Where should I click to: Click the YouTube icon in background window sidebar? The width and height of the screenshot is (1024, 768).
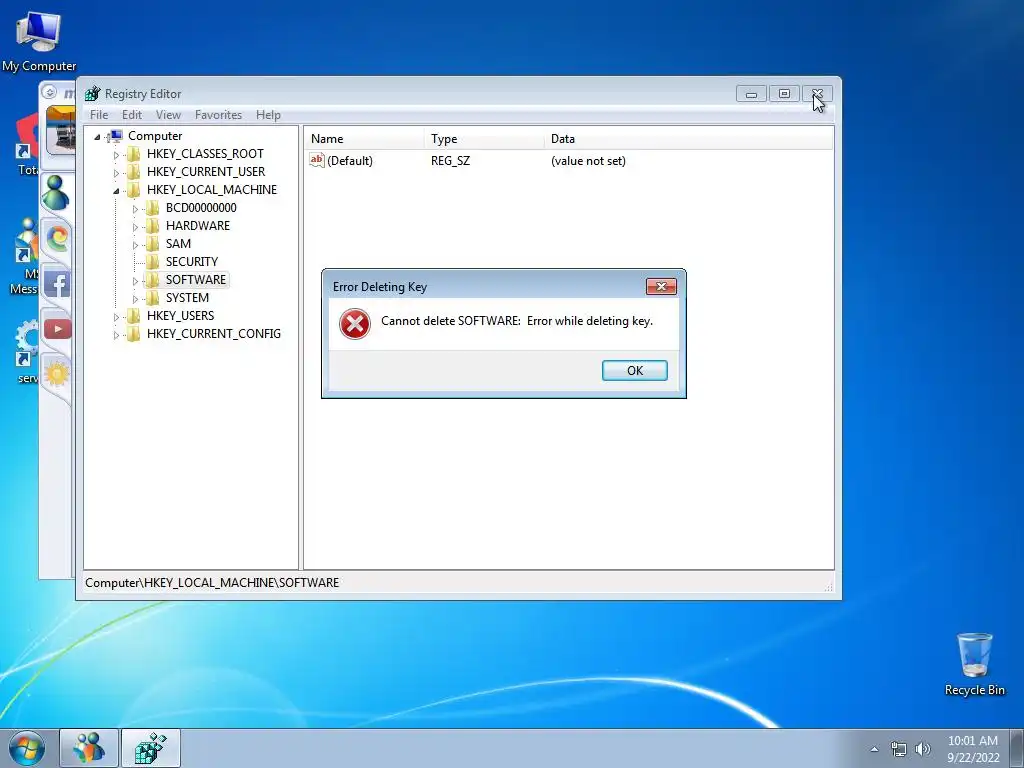(x=57, y=328)
